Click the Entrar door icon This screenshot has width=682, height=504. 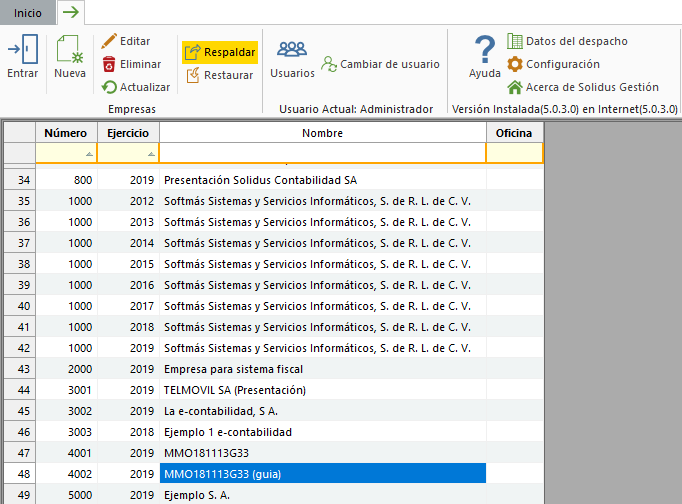[22, 50]
